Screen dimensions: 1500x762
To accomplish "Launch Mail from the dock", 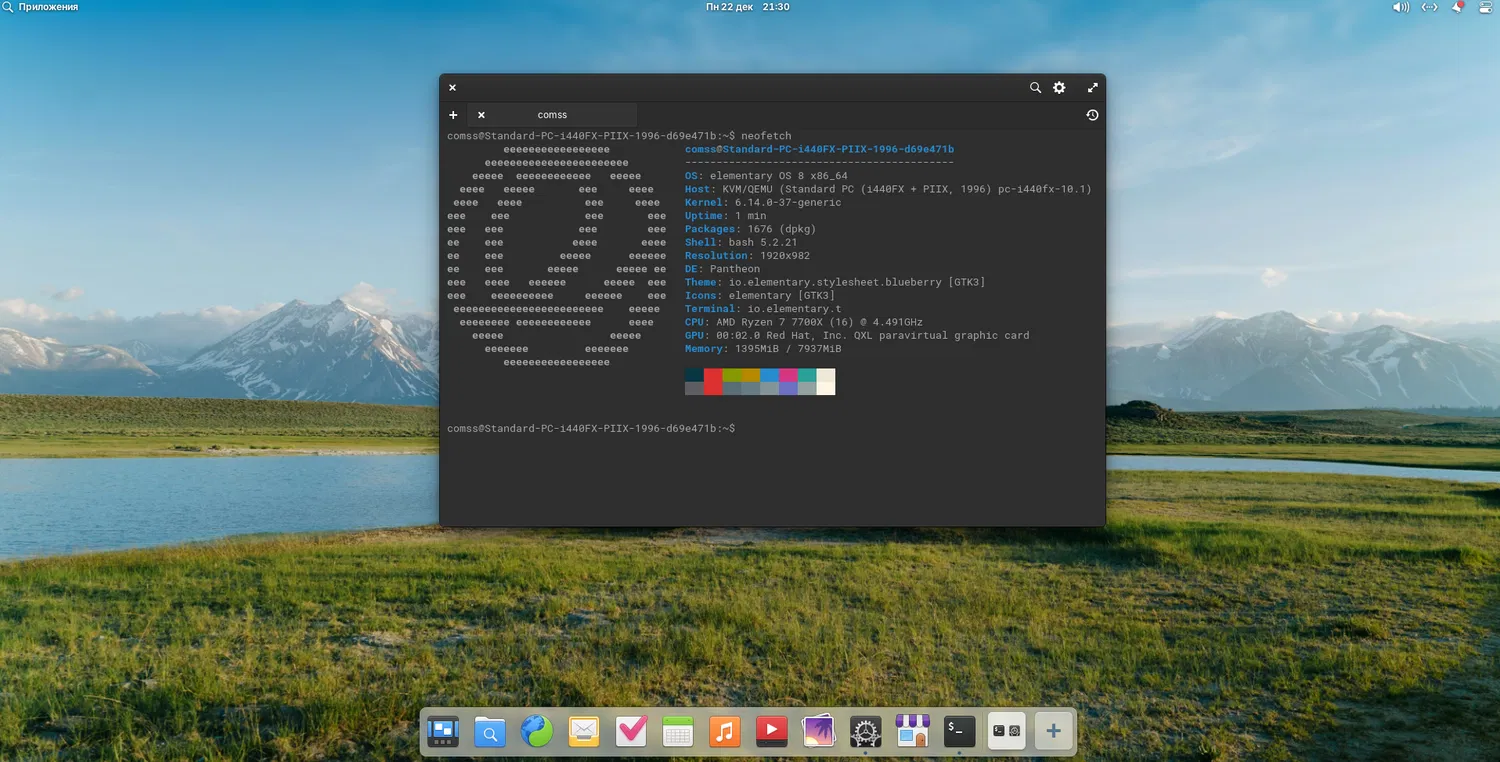I will (x=584, y=732).
